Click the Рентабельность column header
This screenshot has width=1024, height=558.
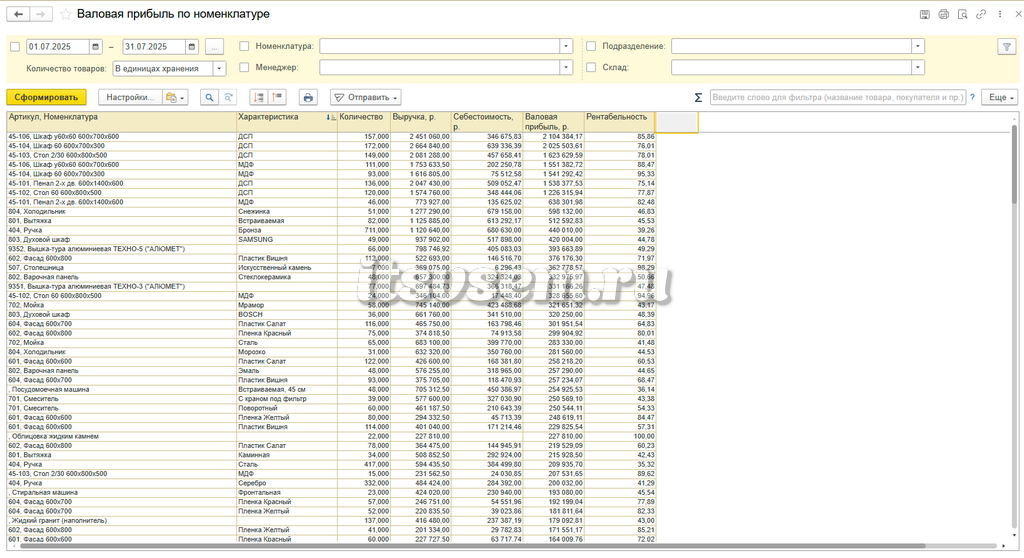[620, 122]
